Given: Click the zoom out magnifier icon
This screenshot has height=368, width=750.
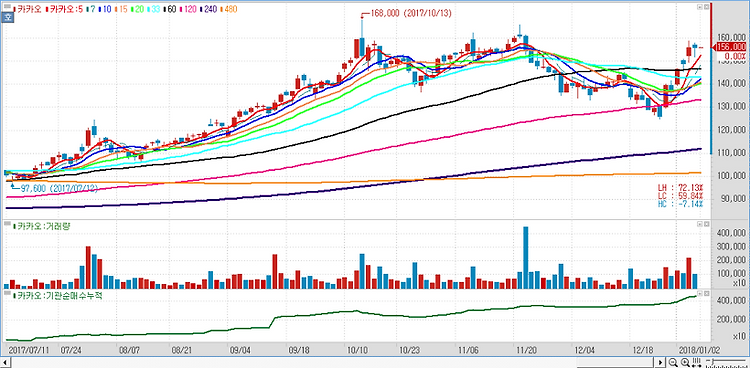Looking at the screenshot, I should coord(673,362).
